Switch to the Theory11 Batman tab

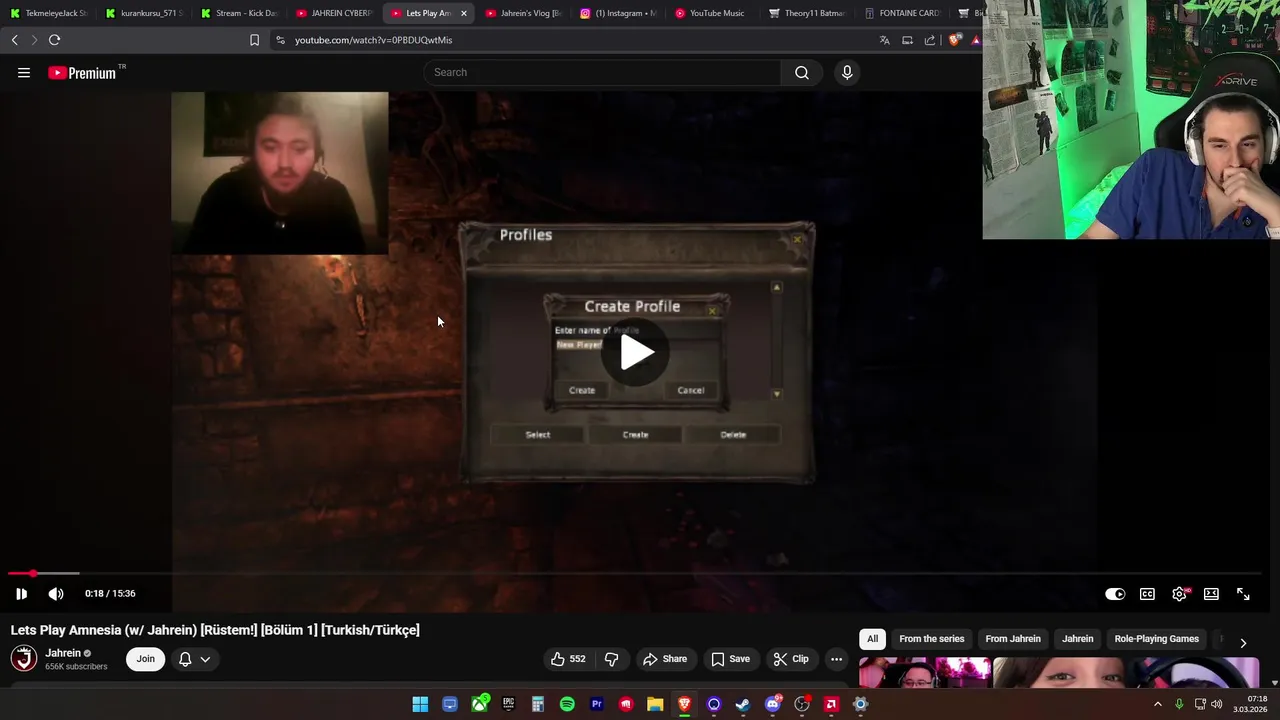[807, 13]
